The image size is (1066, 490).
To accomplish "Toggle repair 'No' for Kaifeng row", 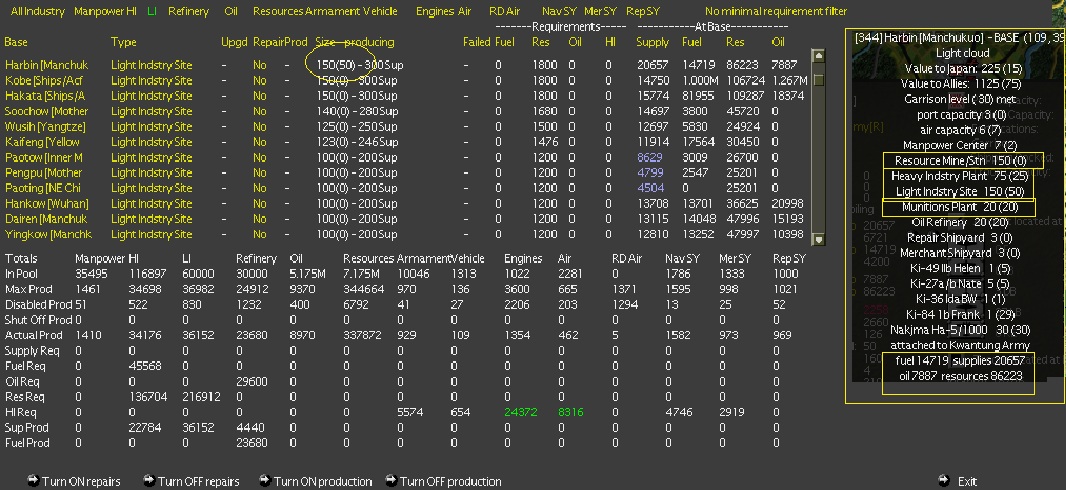I will [259, 142].
